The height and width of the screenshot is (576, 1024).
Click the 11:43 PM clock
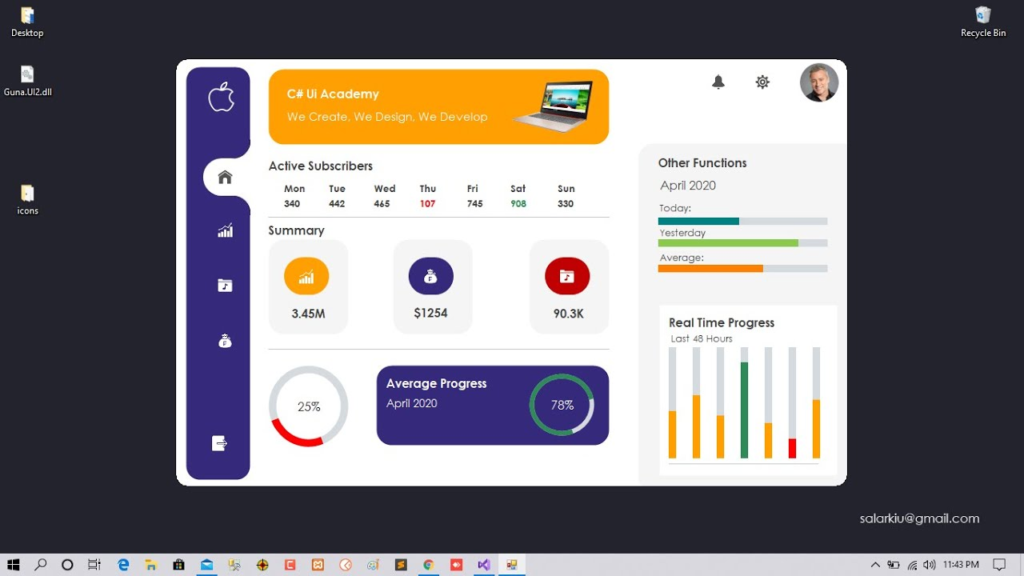click(x=961, y=565)
